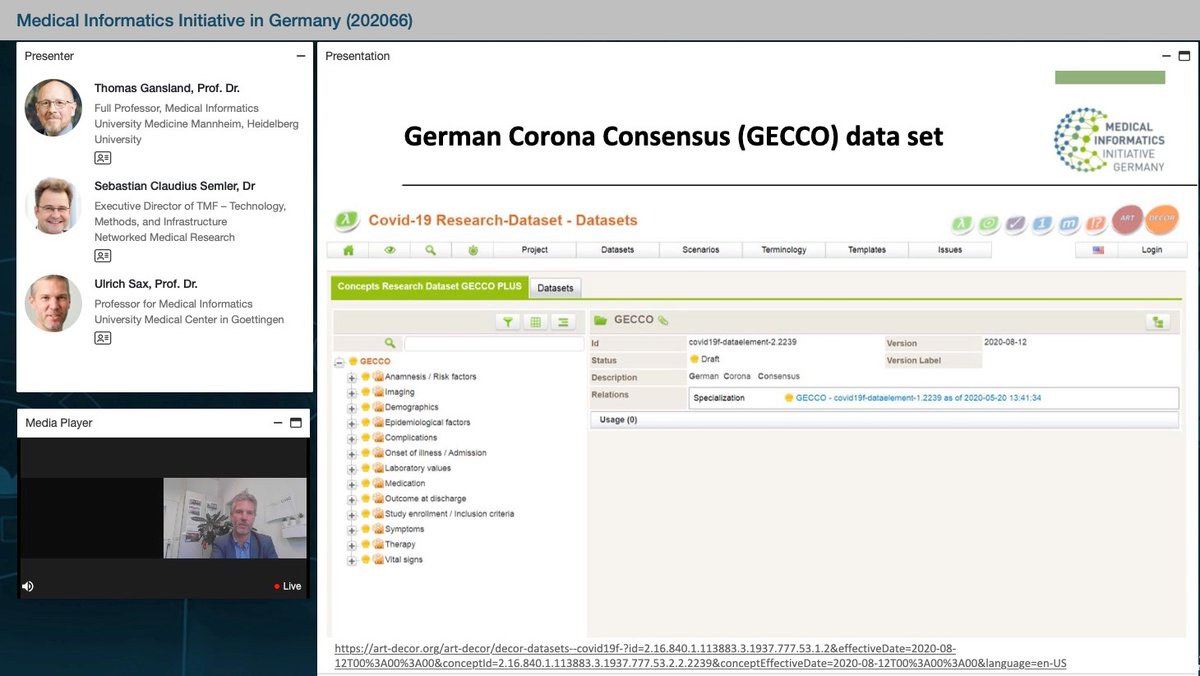1200x676 pixels.
Task: Click the indent list view button above tree
Action: [x=563, y=322]
